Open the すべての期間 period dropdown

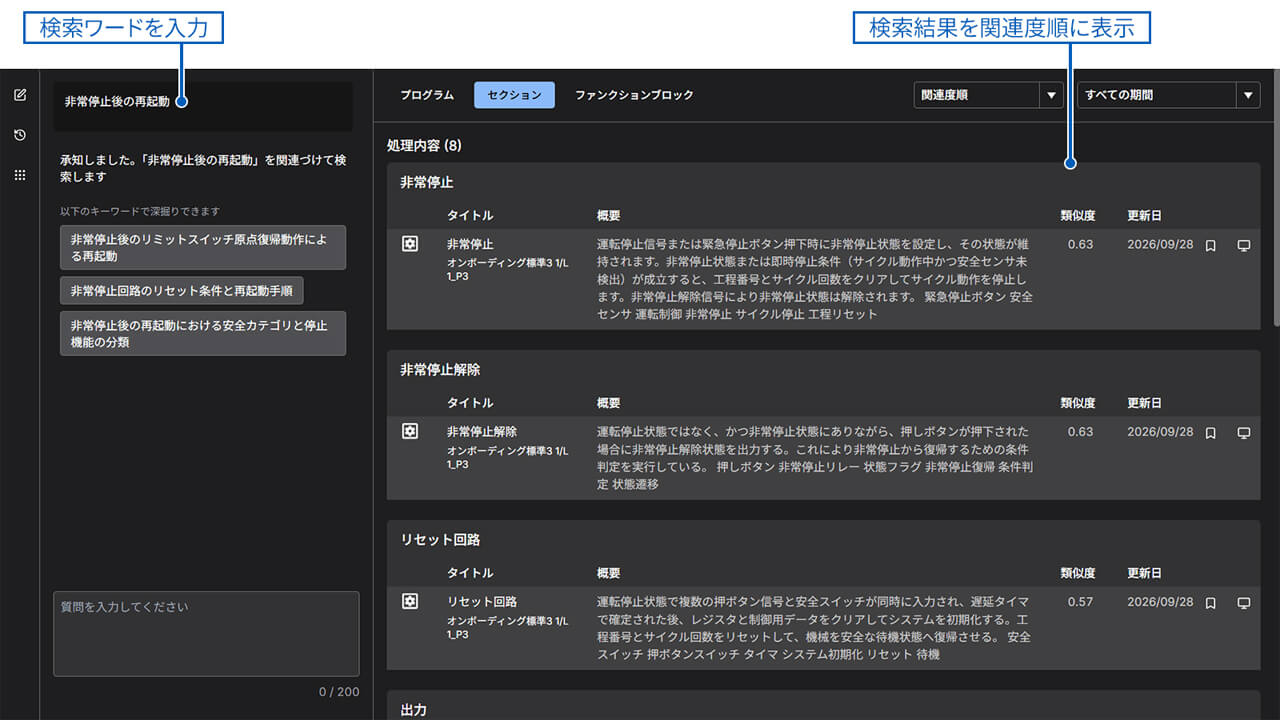pos(1168,95)
